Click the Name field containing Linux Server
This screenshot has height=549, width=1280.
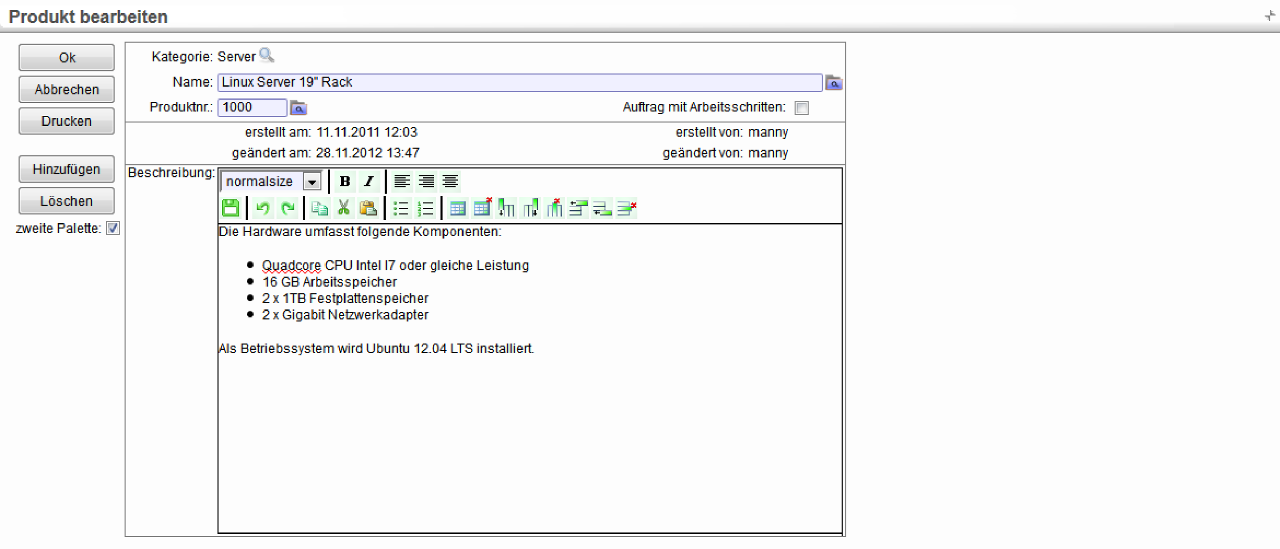pos(519,82)
